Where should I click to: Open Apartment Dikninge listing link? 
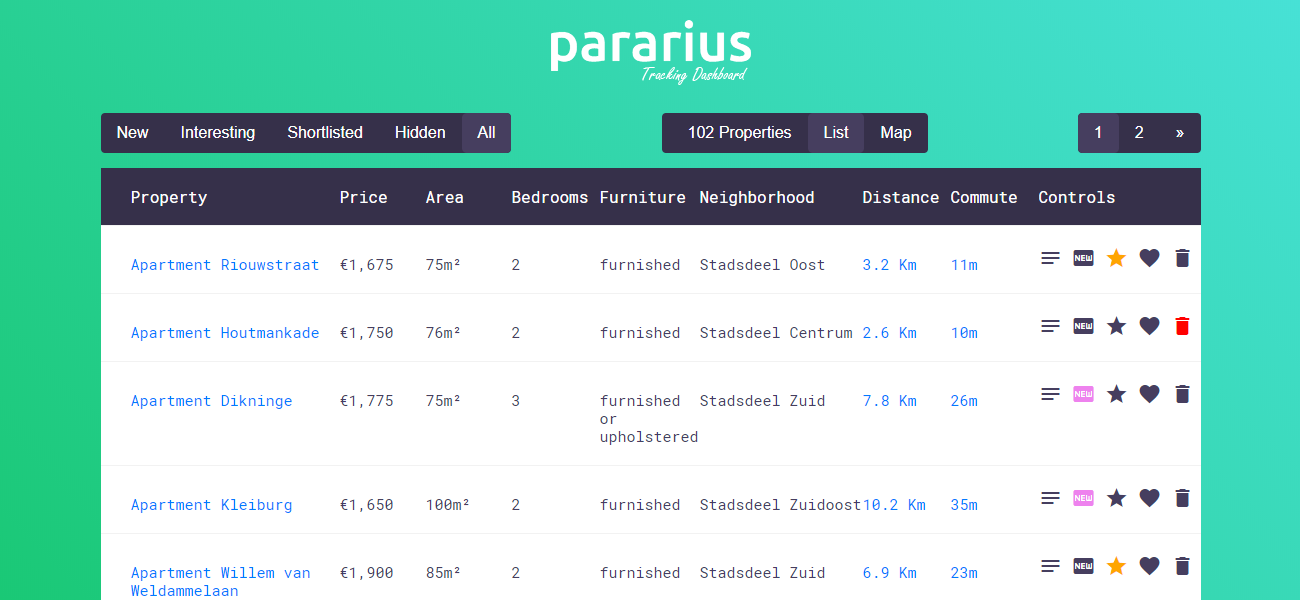(212, 401)
